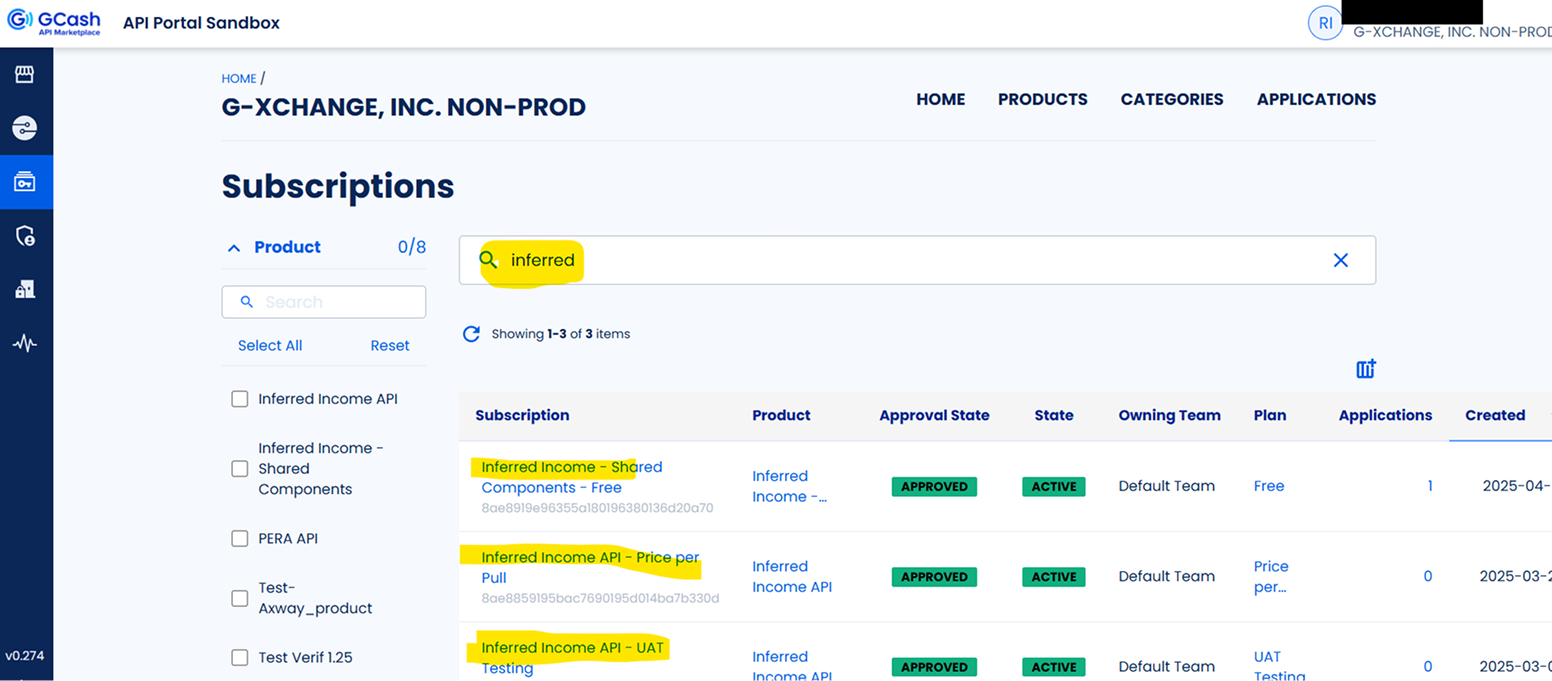This screenshot has width=1552, height=681.
Task: Click the Plan column header
Action: [1270, 415]
